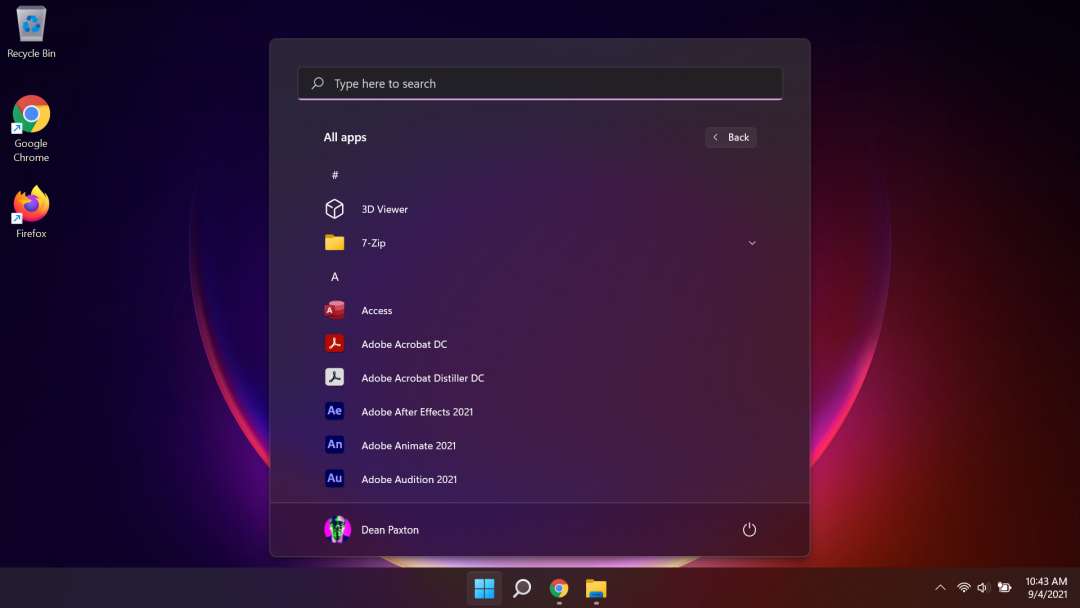This screenshot has width=1080, height=608.
Task: Open Adobe Audition 2021
Action: (408, 480)
